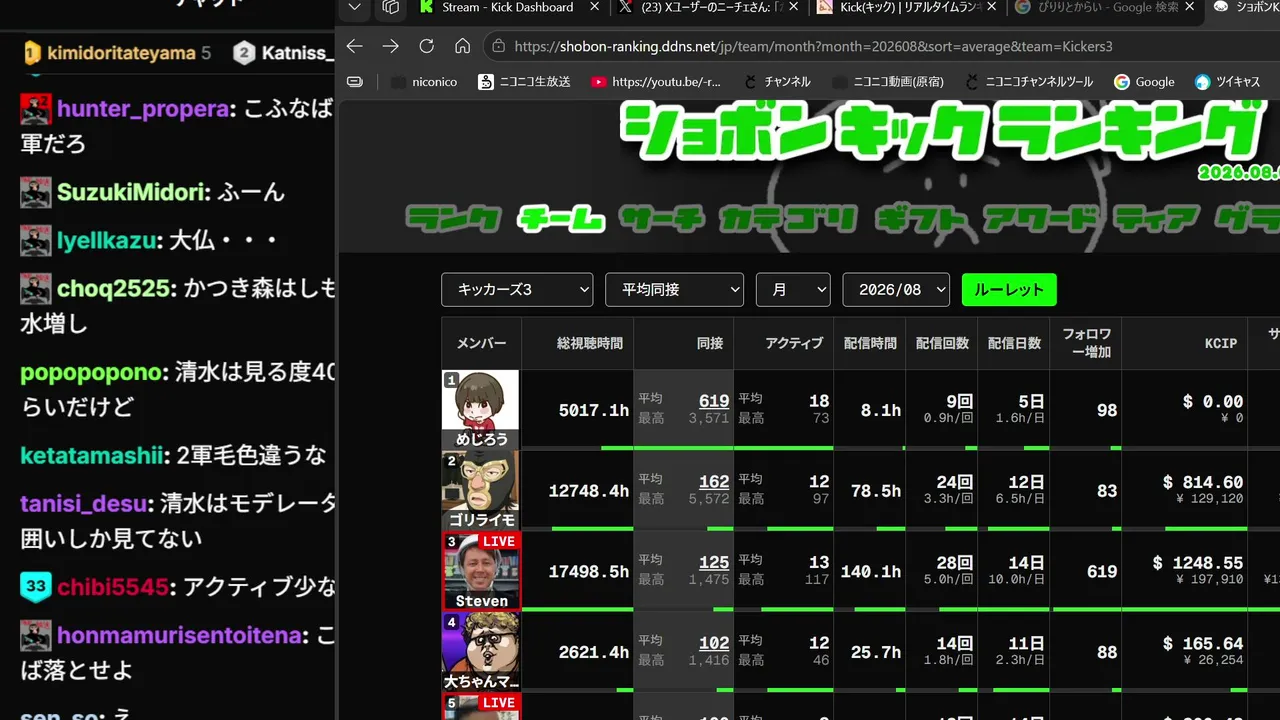Sort by 配信時間 column header

[x=870, y=343]
